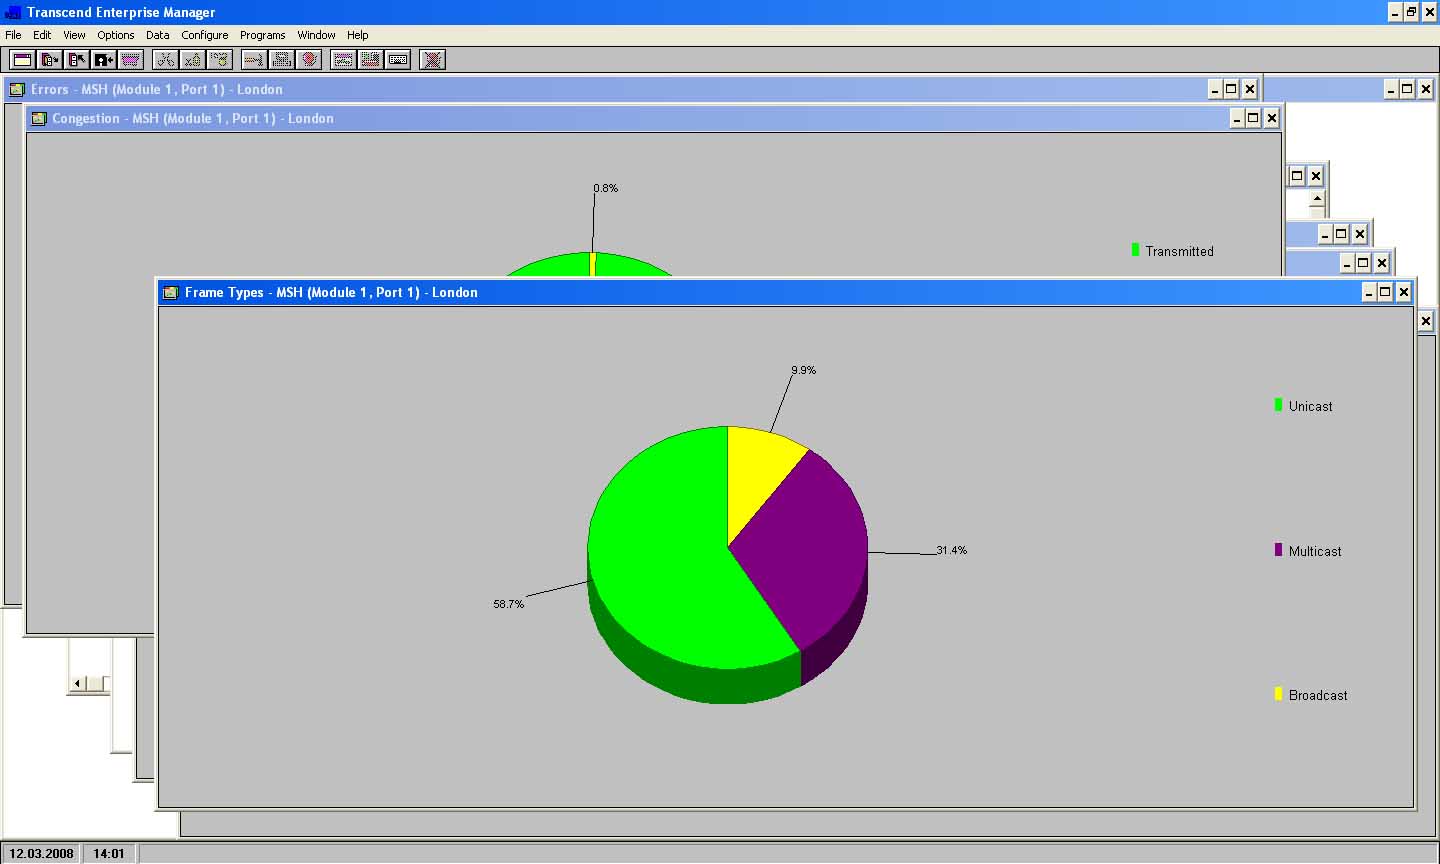Click the yellow Broadcast legend swatch
Screen dimensions: 1440x864
pyautogui.click(x=1278, y=694)
